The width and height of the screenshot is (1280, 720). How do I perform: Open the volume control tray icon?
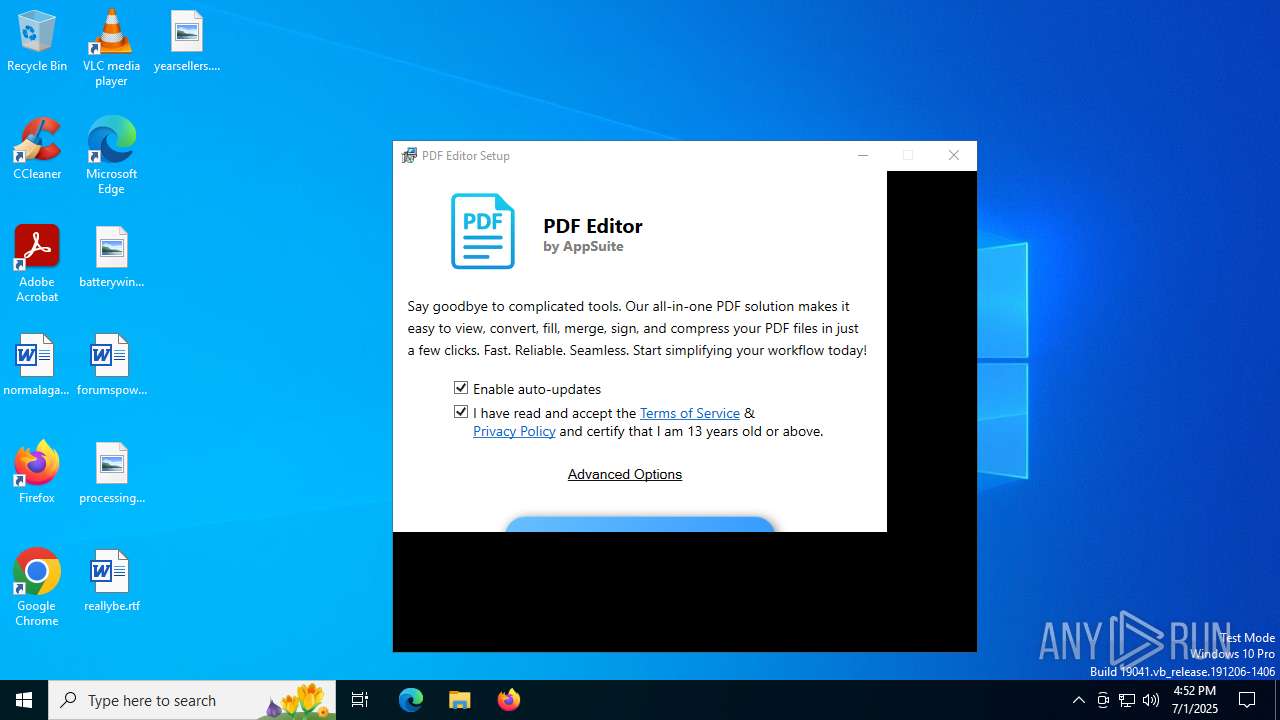coord(1151,700)
